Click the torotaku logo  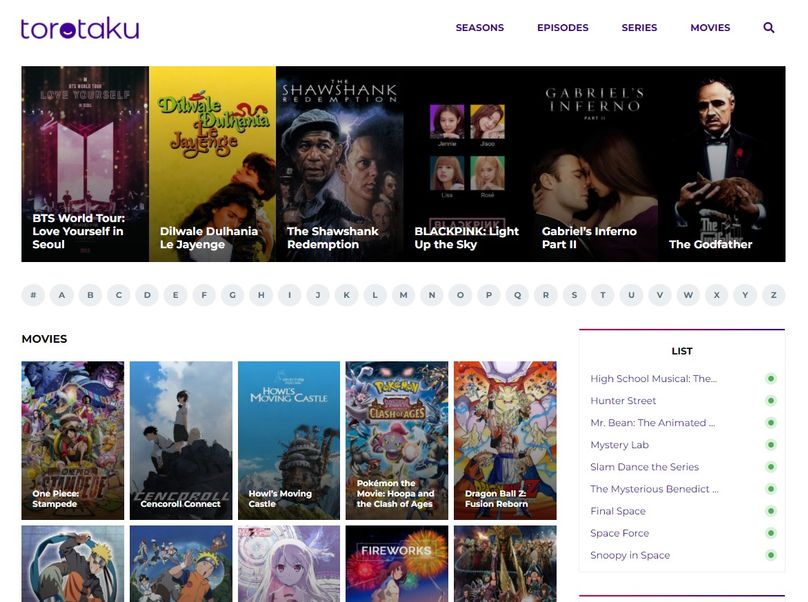click(x=79, y=28)
